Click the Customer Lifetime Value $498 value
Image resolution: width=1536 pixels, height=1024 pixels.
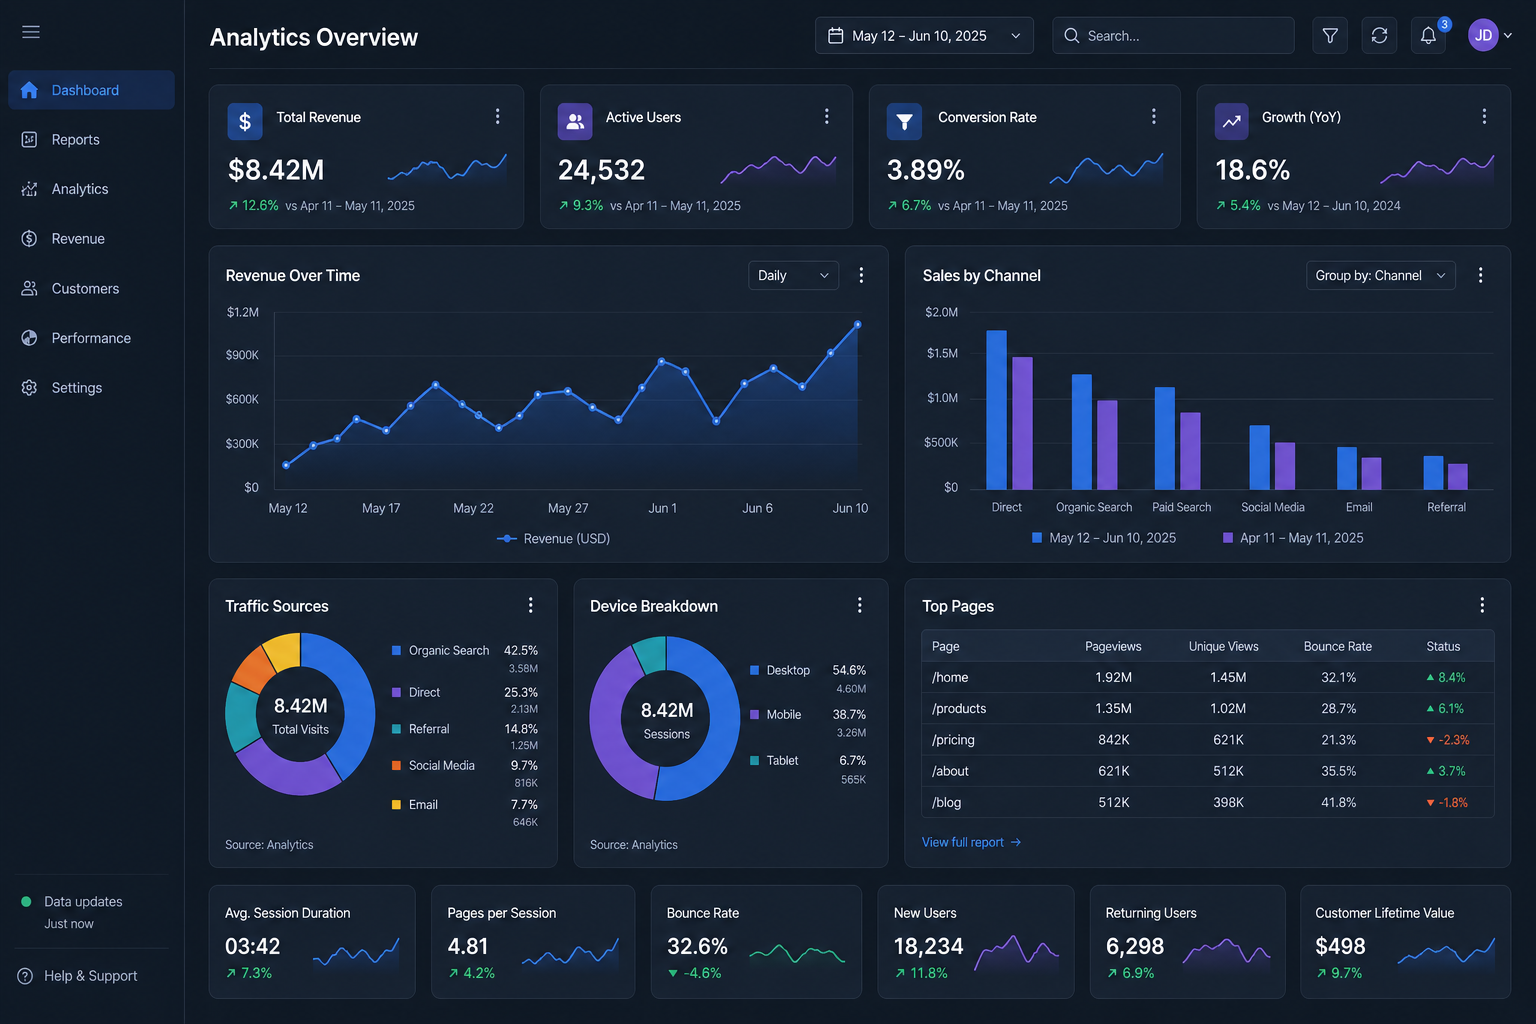pyautogui.click(x=1340, y=946)
